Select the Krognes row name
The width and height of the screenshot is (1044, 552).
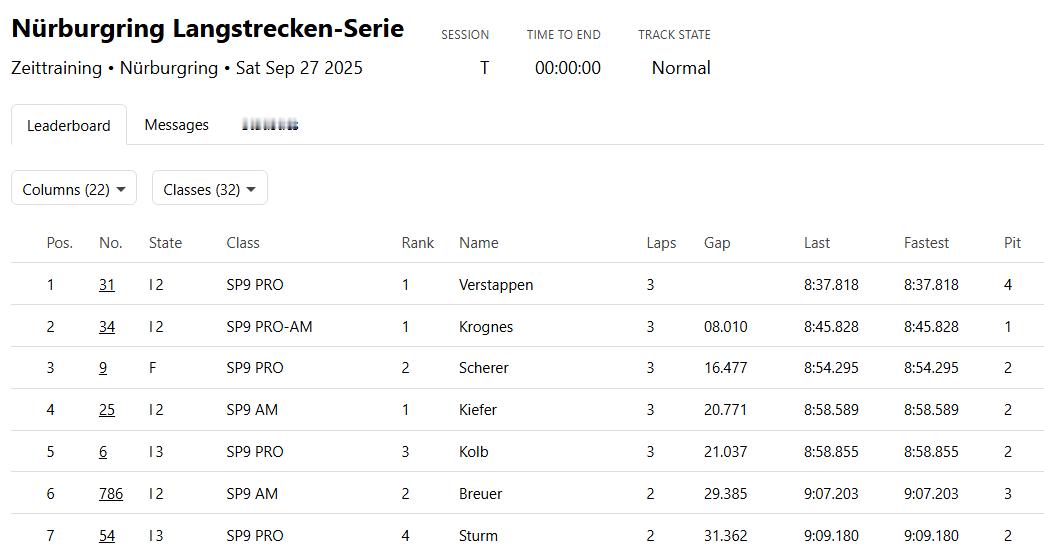486,326
